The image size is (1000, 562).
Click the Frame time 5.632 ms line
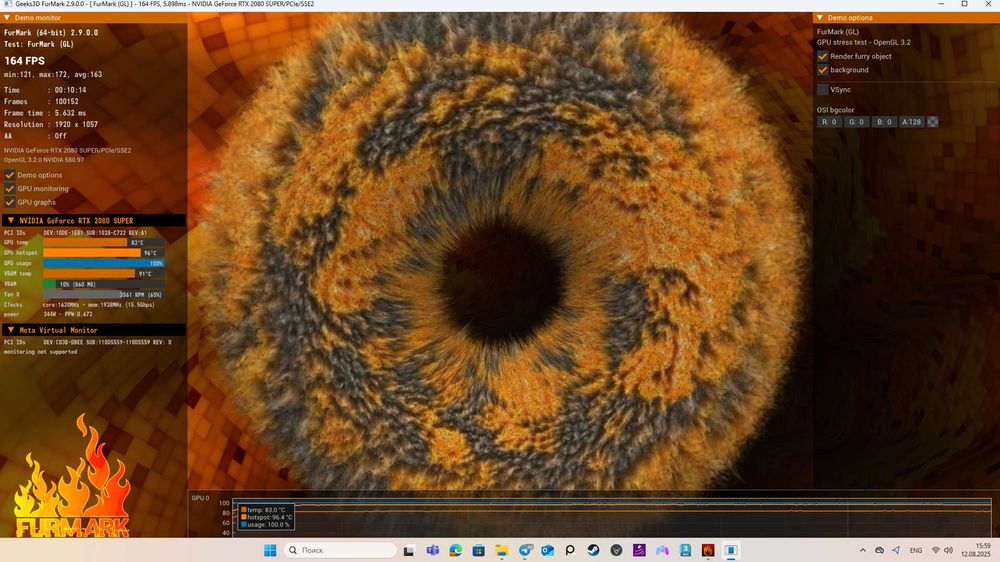45,113
